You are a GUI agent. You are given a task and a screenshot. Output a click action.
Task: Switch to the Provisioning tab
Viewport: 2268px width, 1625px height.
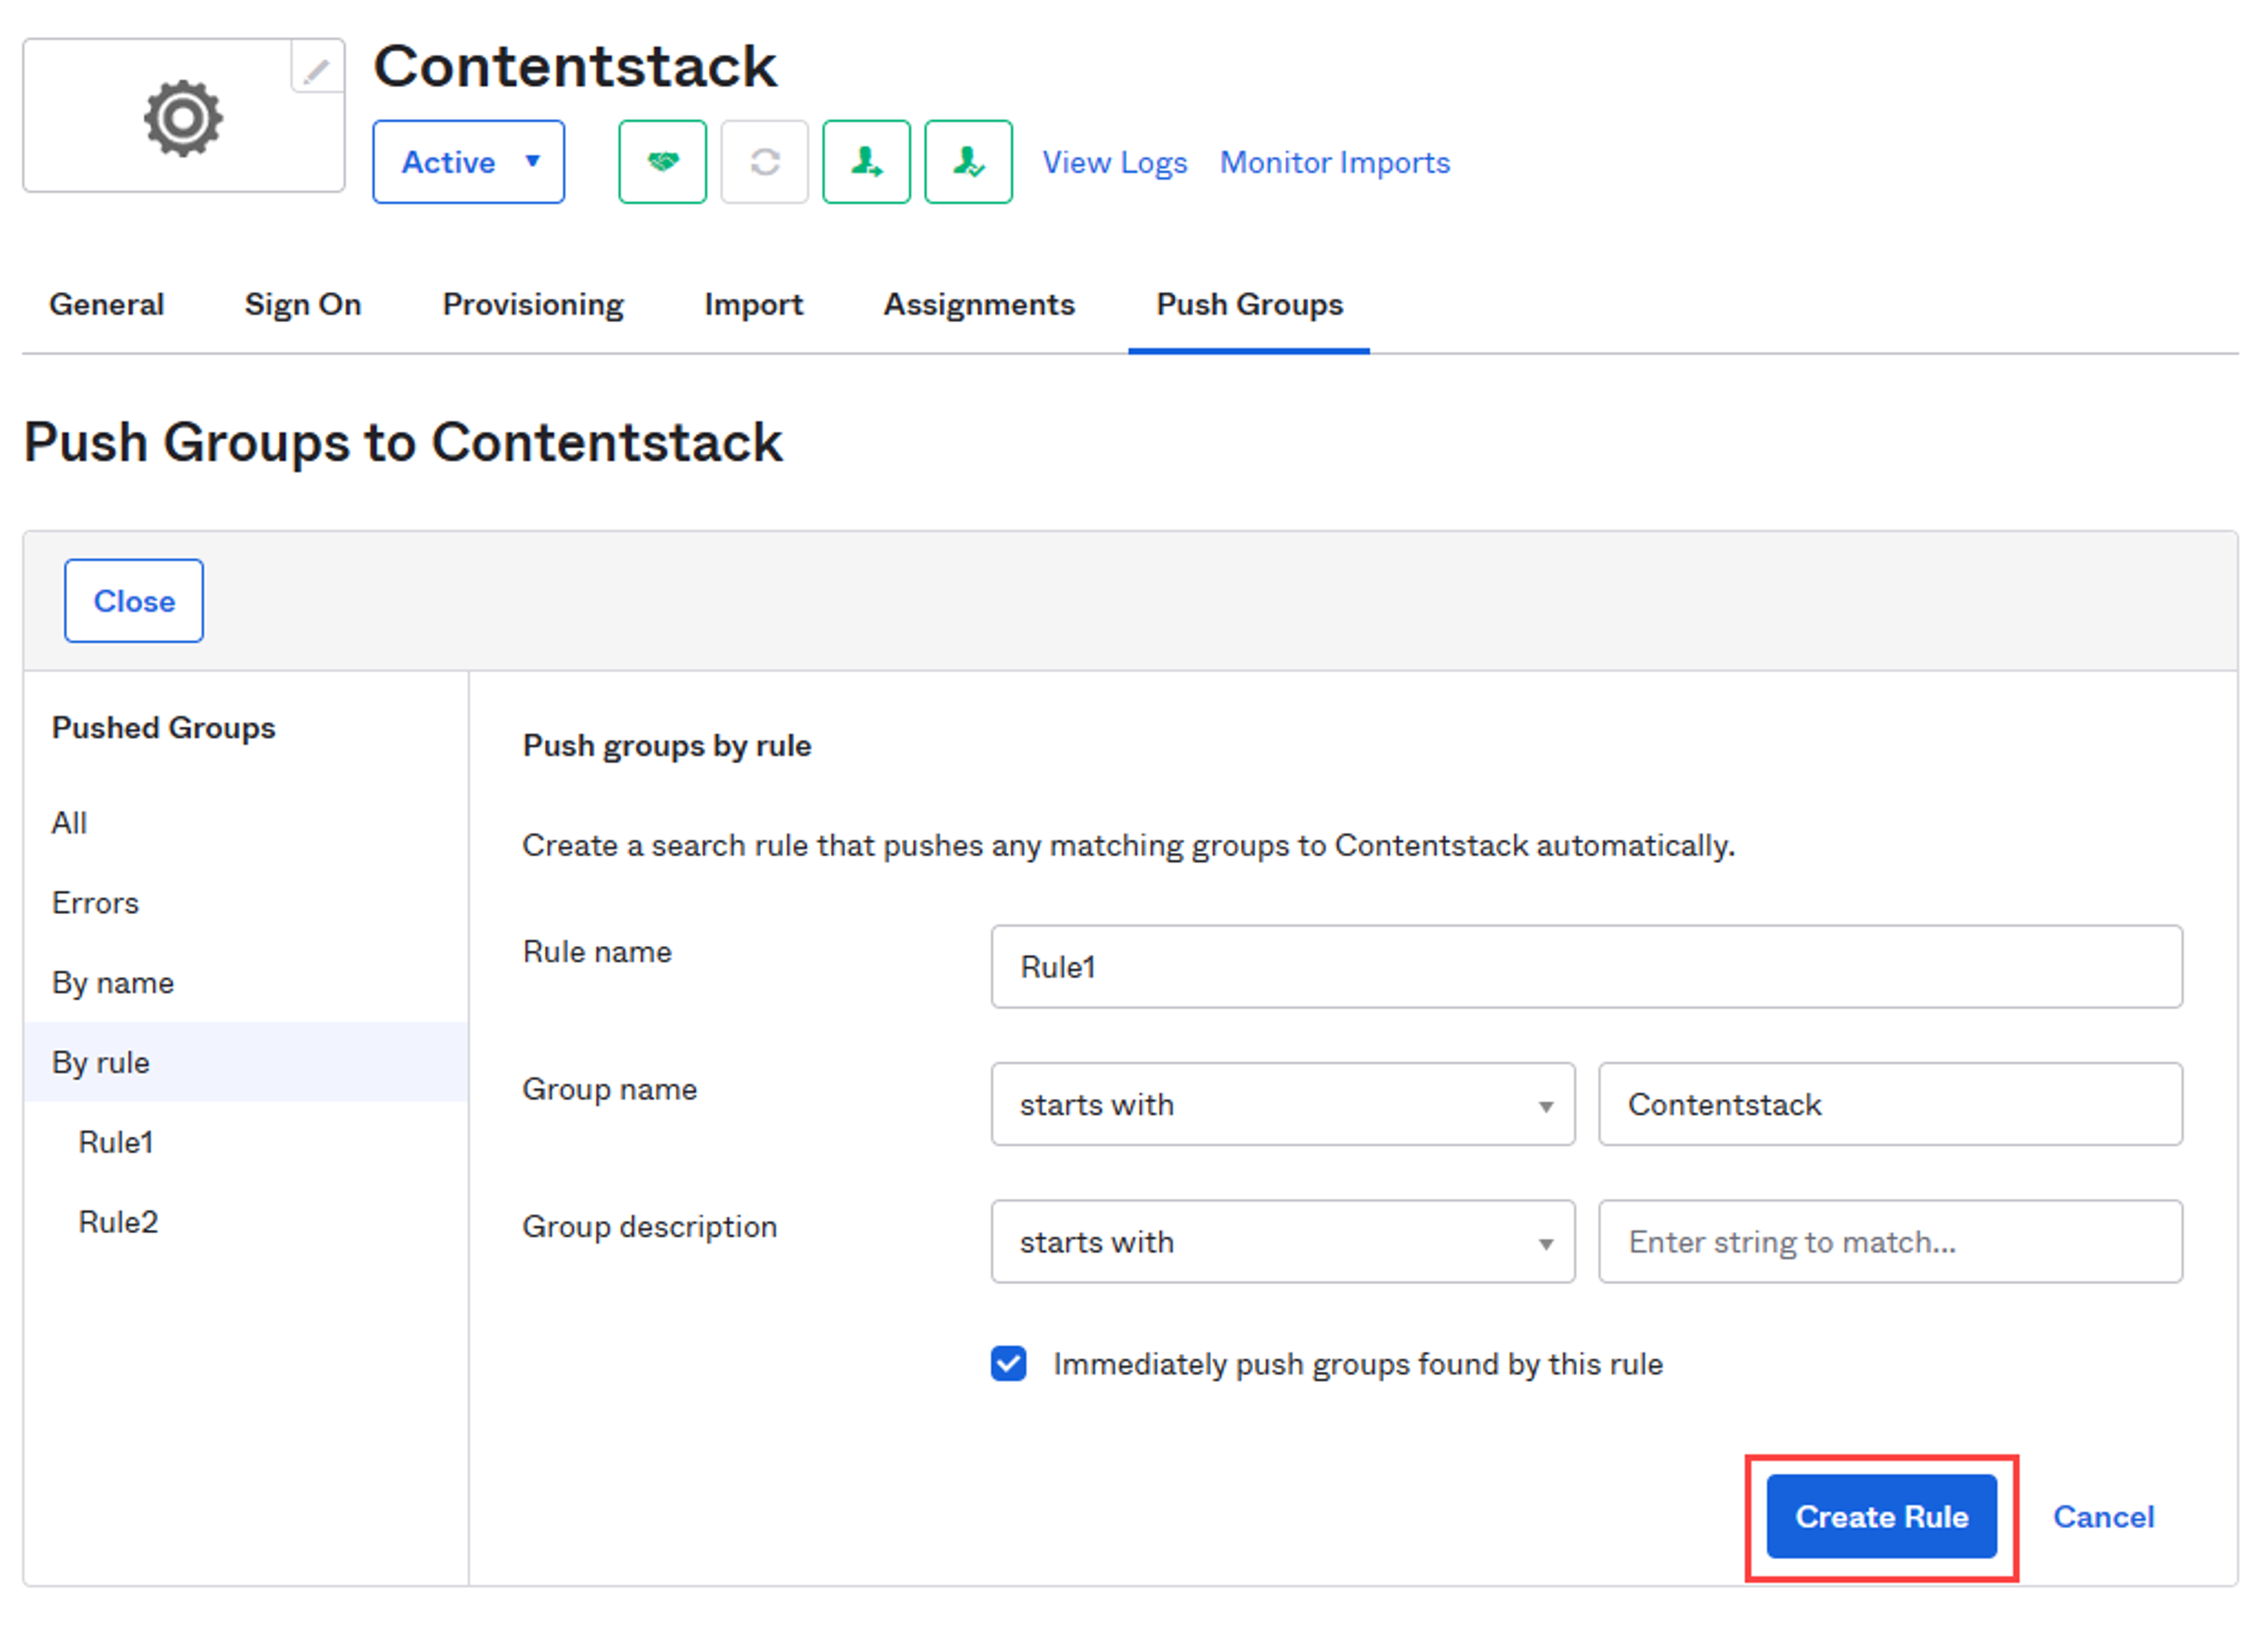tap(533, 304)
